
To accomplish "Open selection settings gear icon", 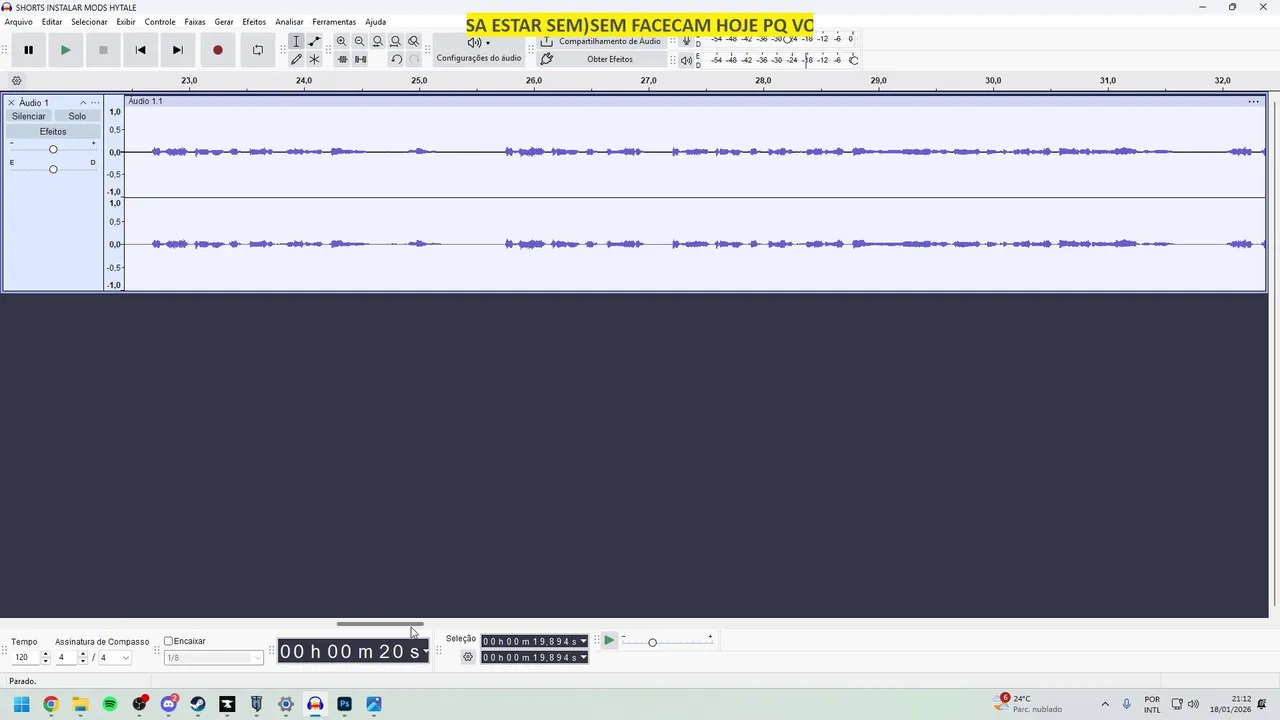I will pos(468,657).
